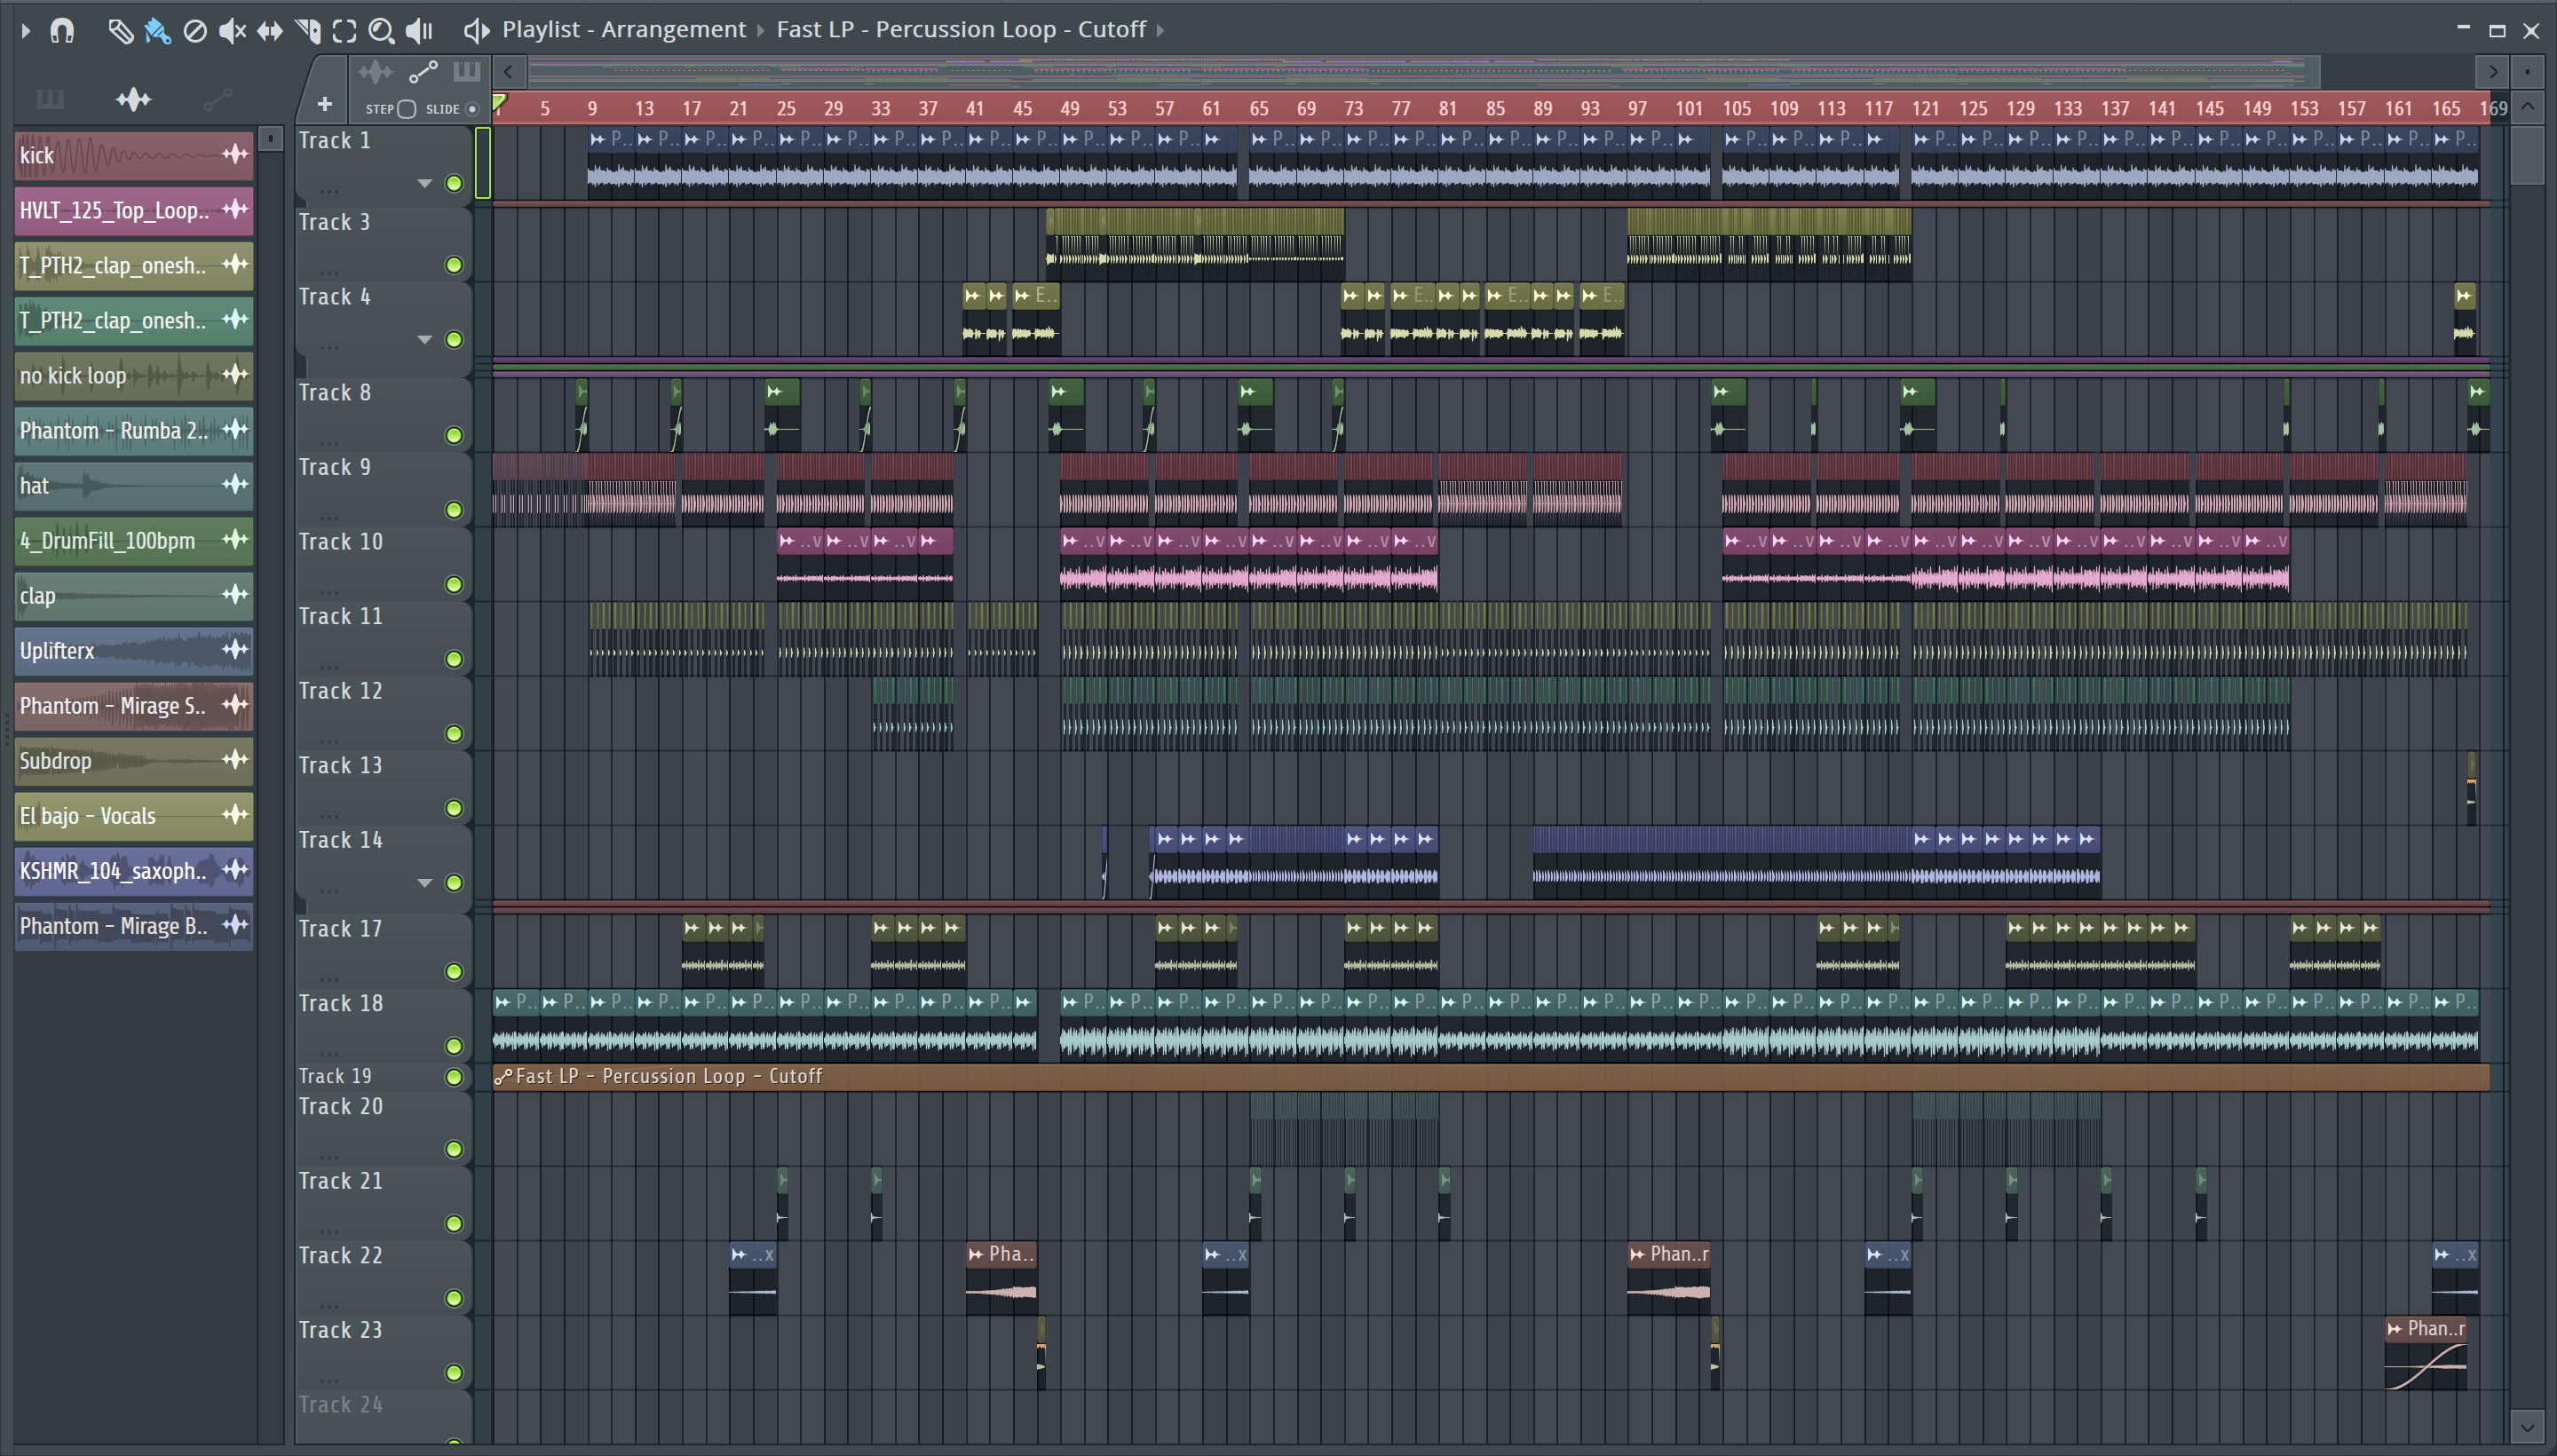Viewport: 2557px width, 1456px height.
Task: Enable the SLIDE radio option
Action: (x=472, y=109)
